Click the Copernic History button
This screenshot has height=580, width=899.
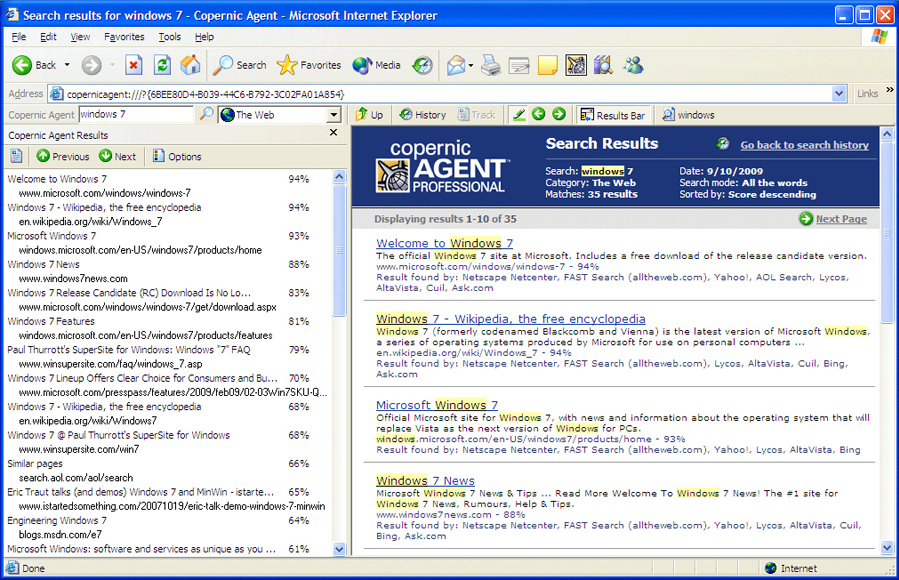422,115
